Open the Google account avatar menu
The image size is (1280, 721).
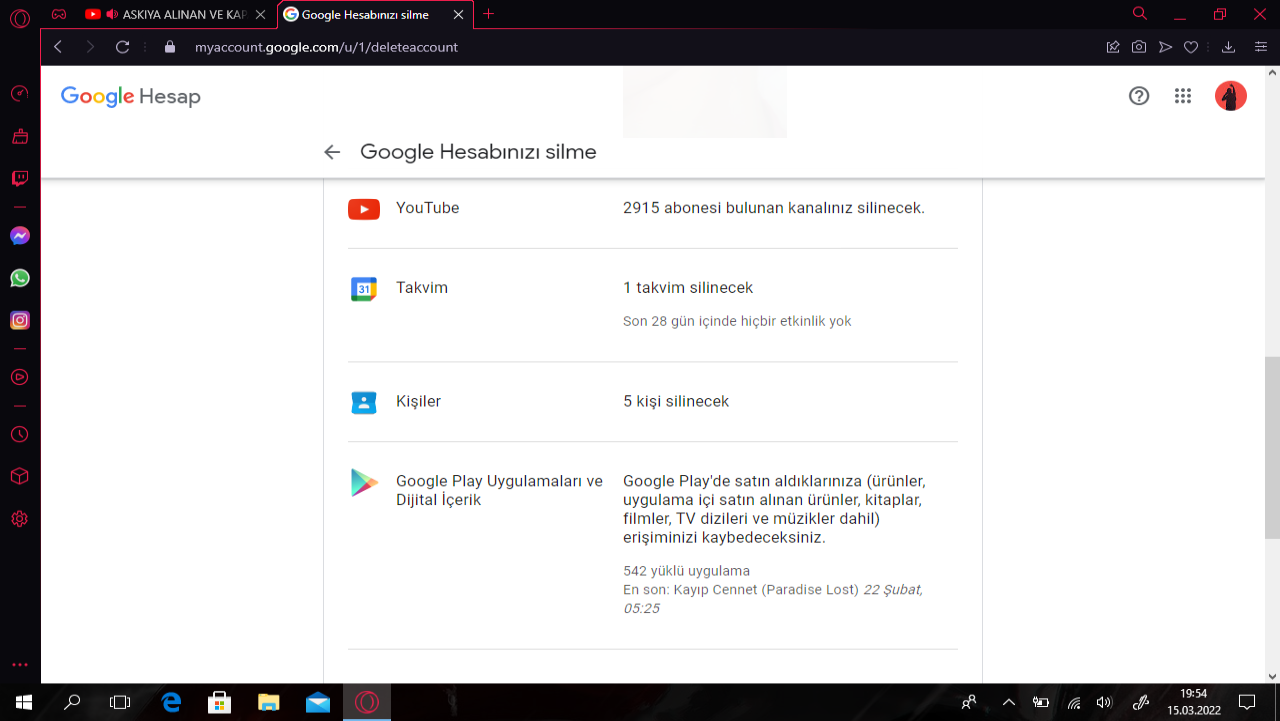[1231, 96]
